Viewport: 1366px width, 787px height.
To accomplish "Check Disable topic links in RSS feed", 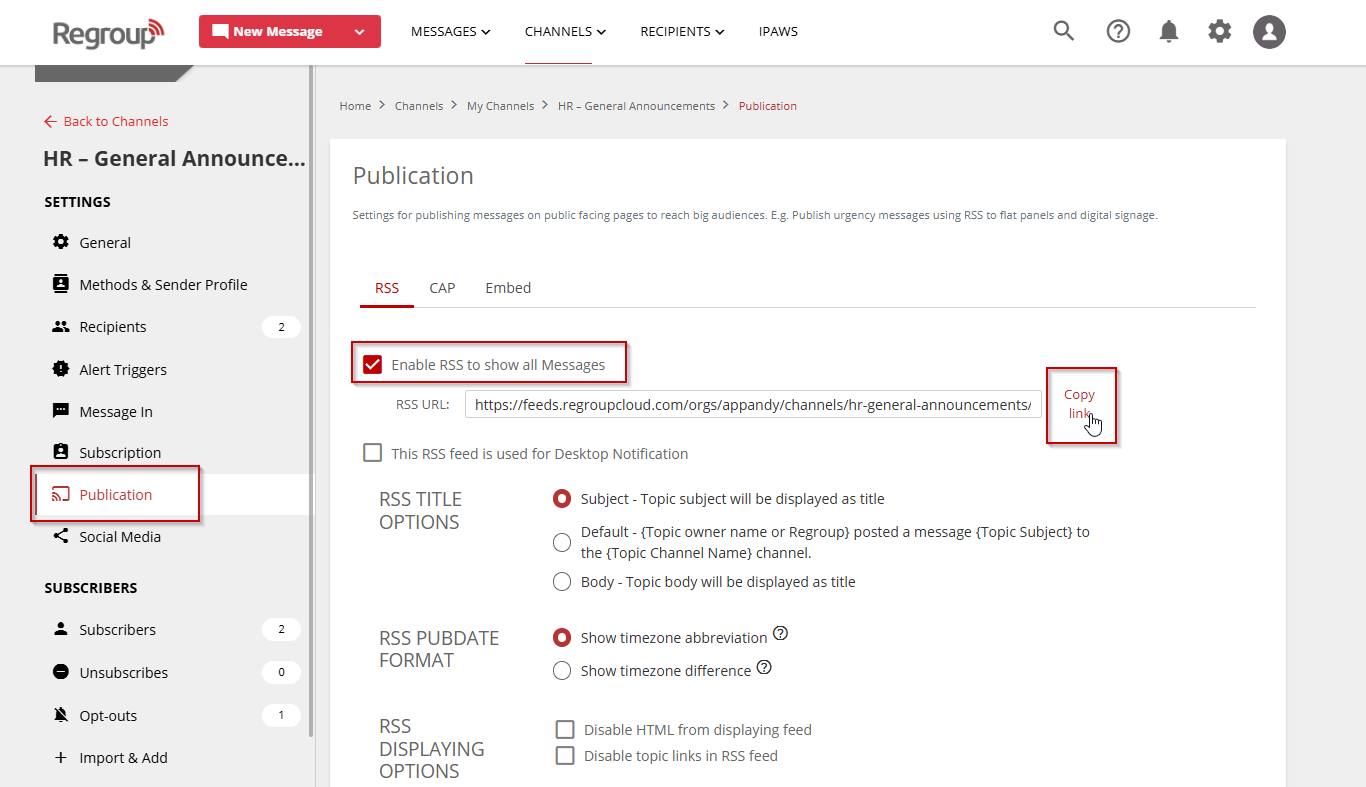I will (565, 755).
